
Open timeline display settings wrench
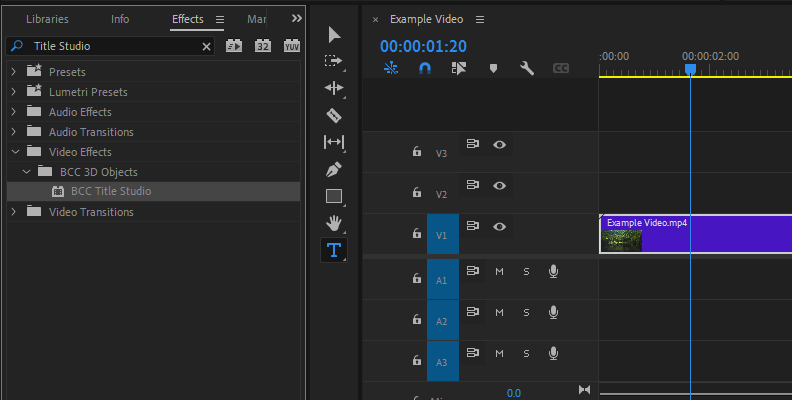pyautogui.click(x=527, y=69)
